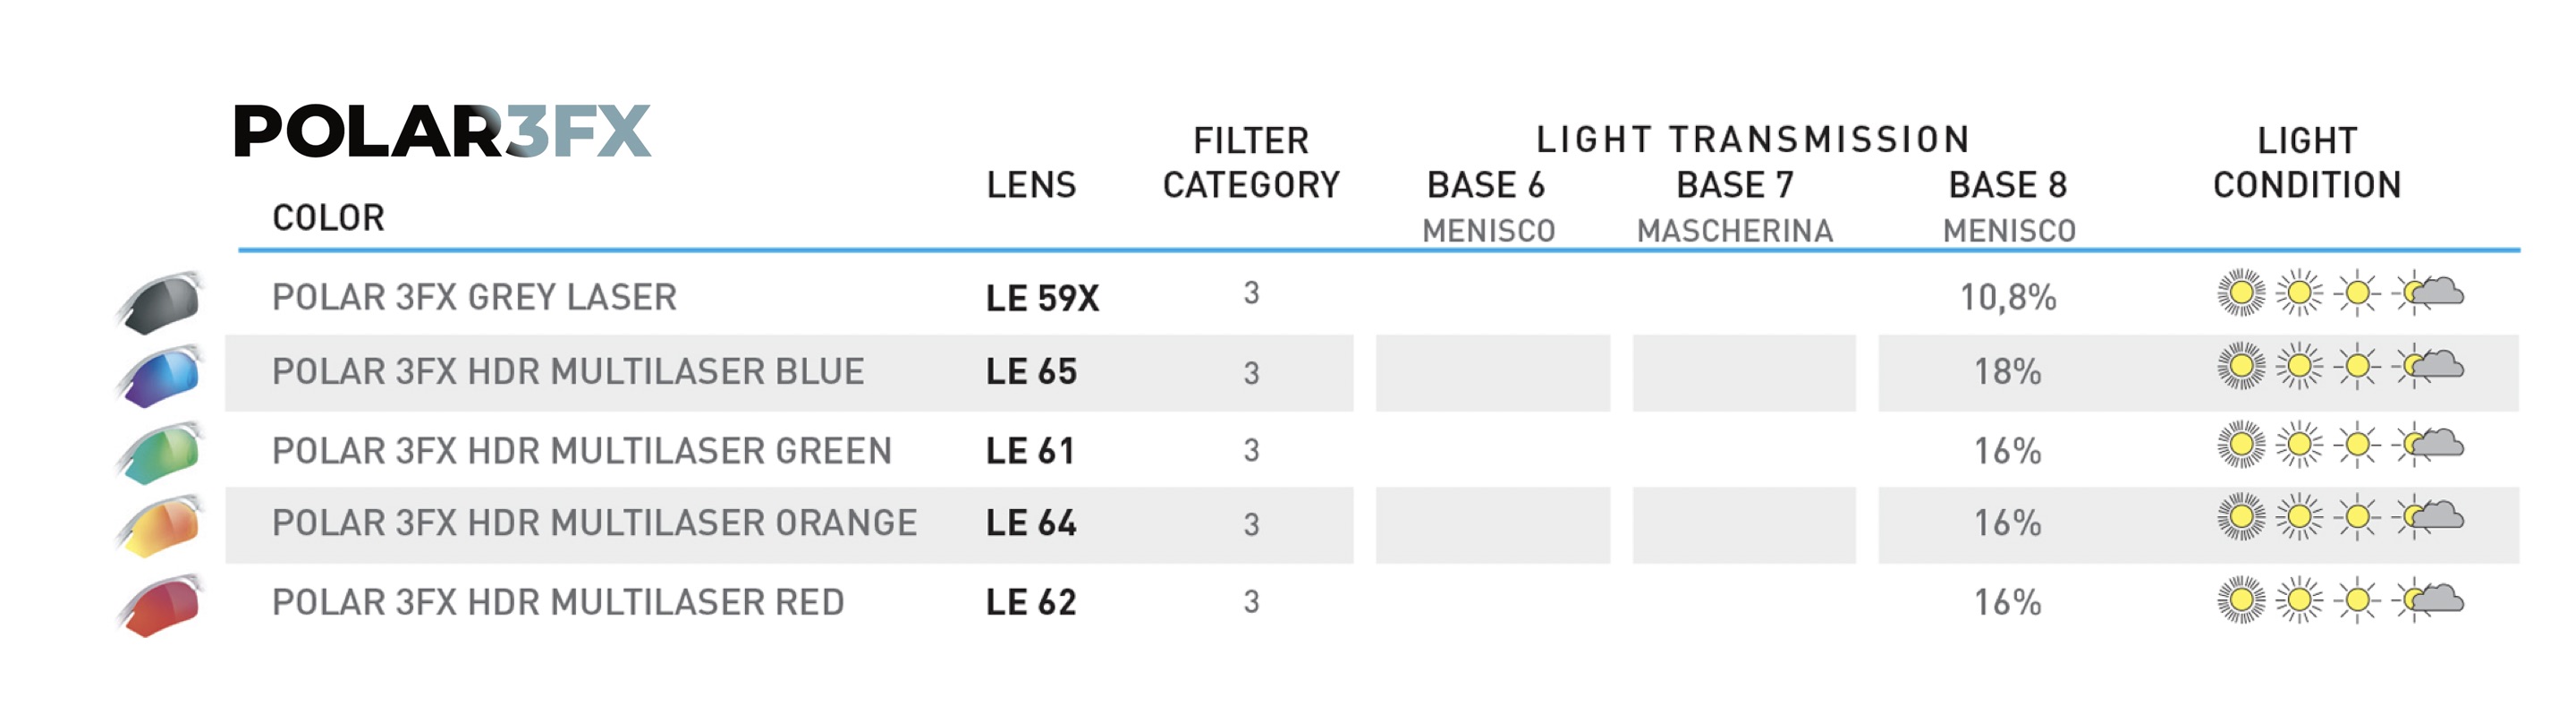The width and height of the screenshot is (2576, 705).
Task: Click the multilaser blue lens icon
Action: click(x=161, y=376)
